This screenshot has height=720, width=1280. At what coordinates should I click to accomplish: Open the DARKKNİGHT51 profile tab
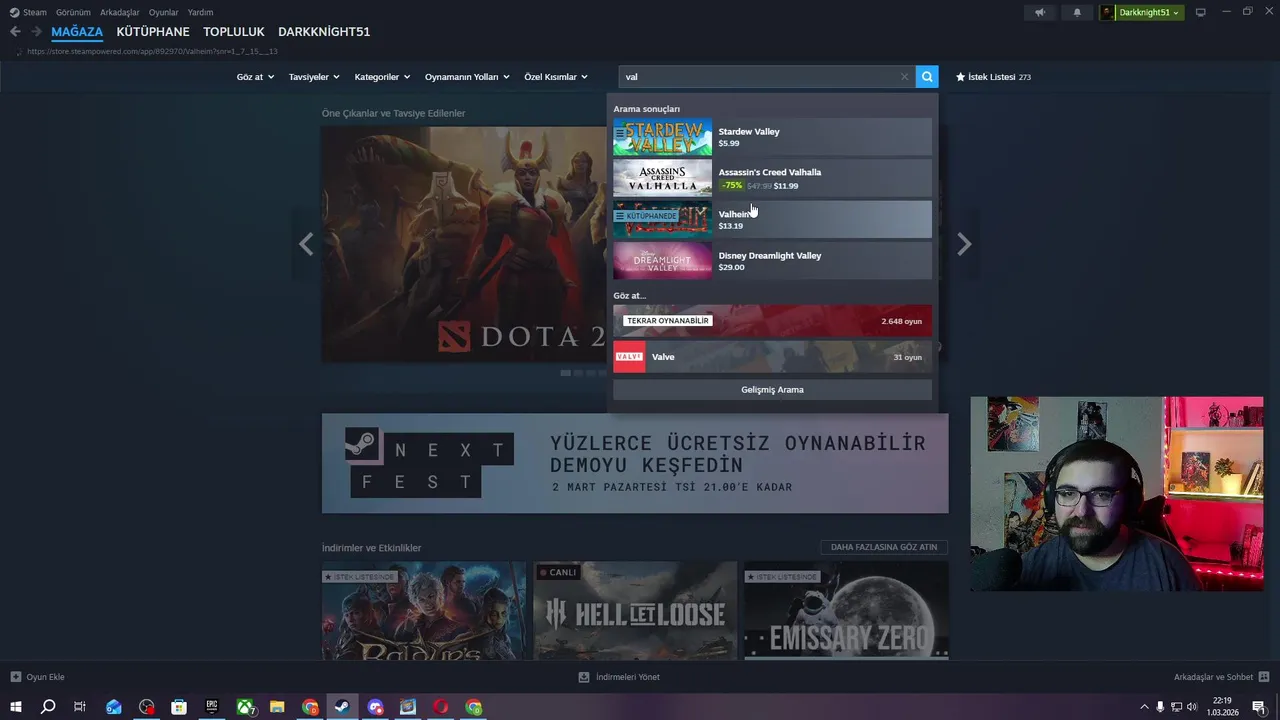pyautogui.click(x=324, y=32)
